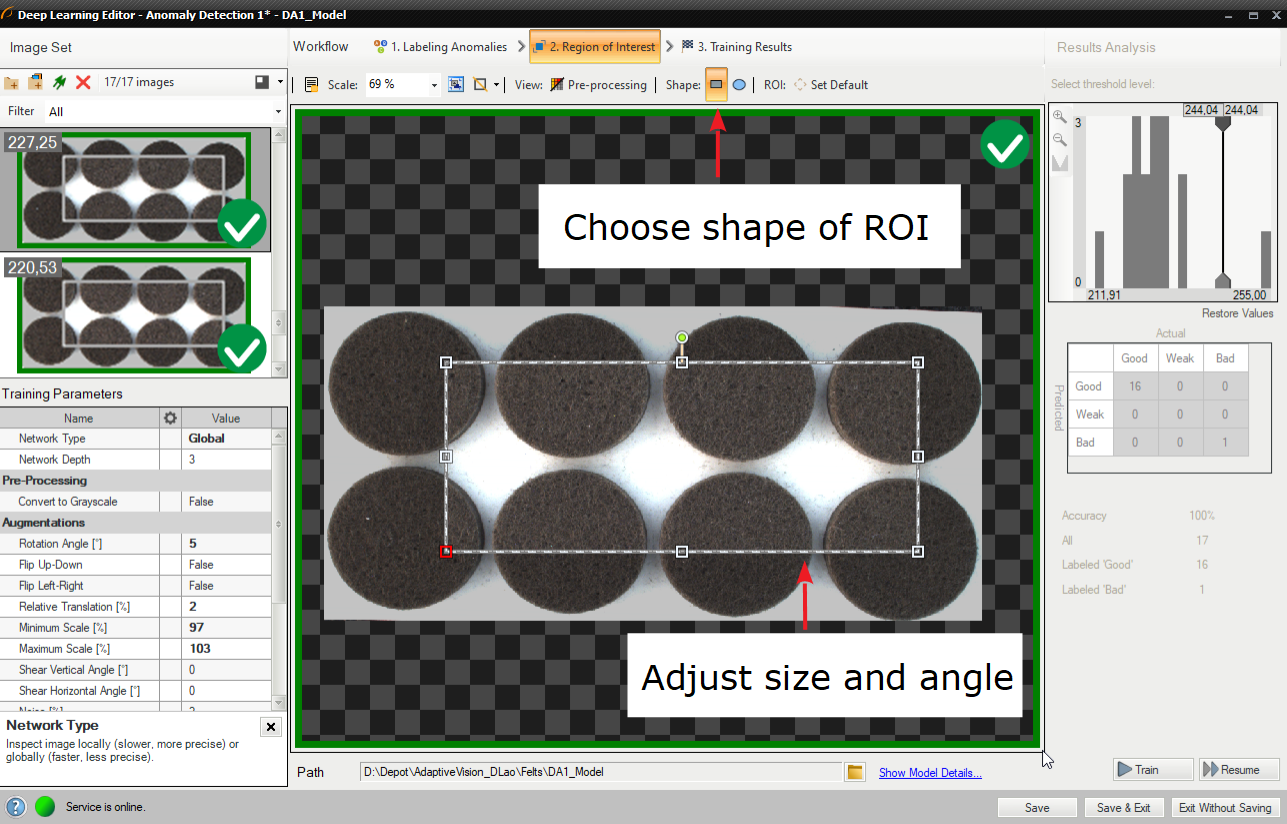Click the red X remove image icon
Viewport: 1287px width, 824px height.
click(x=84, y=82)
